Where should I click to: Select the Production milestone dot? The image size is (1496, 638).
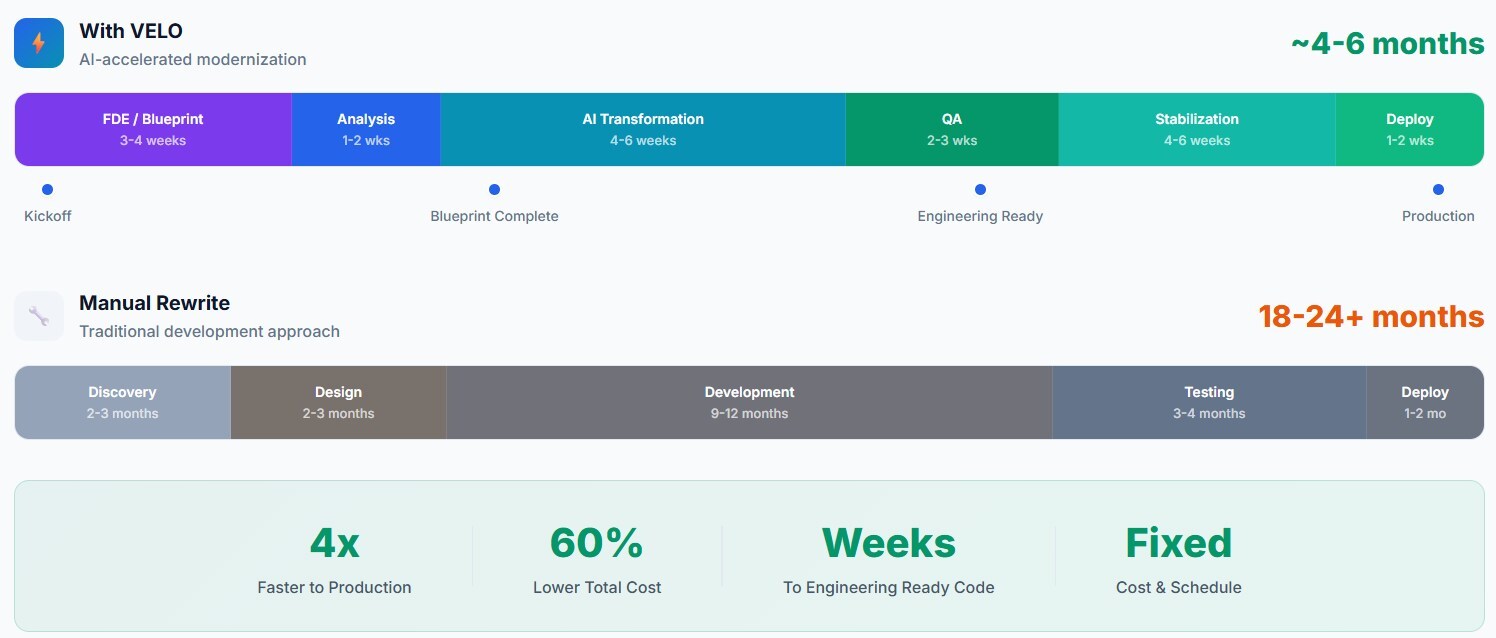1438,190
